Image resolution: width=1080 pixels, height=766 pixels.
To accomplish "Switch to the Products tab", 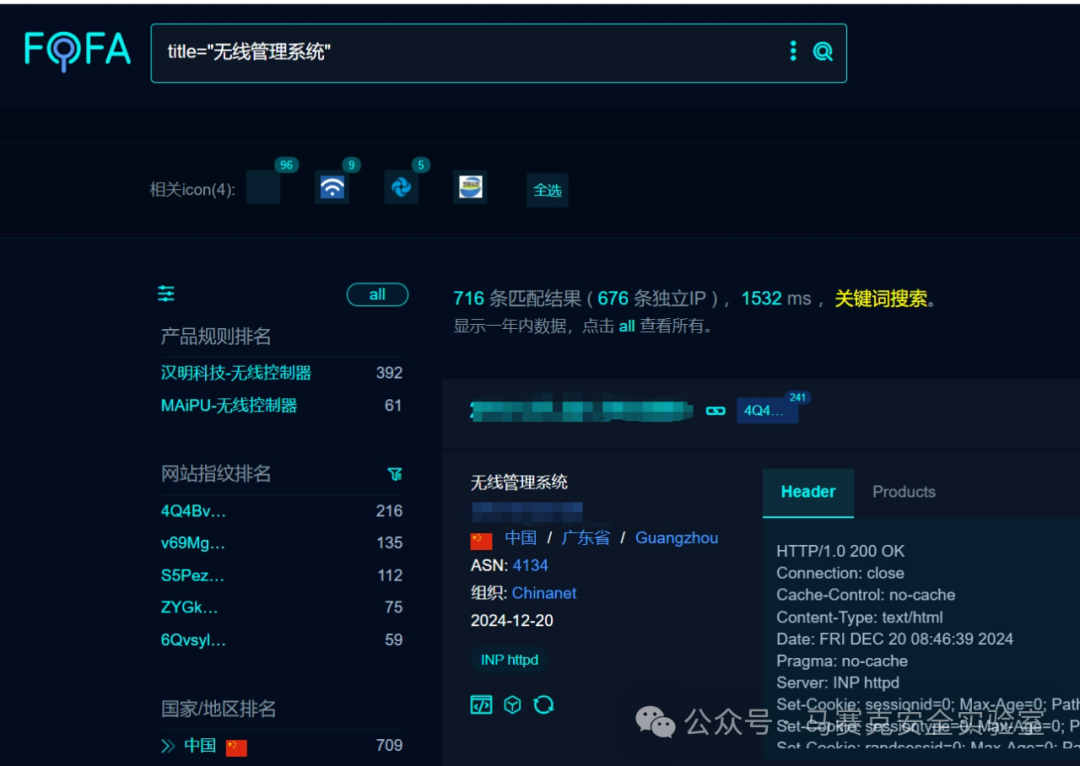I will pyautogui.click(x=904, y=492).
